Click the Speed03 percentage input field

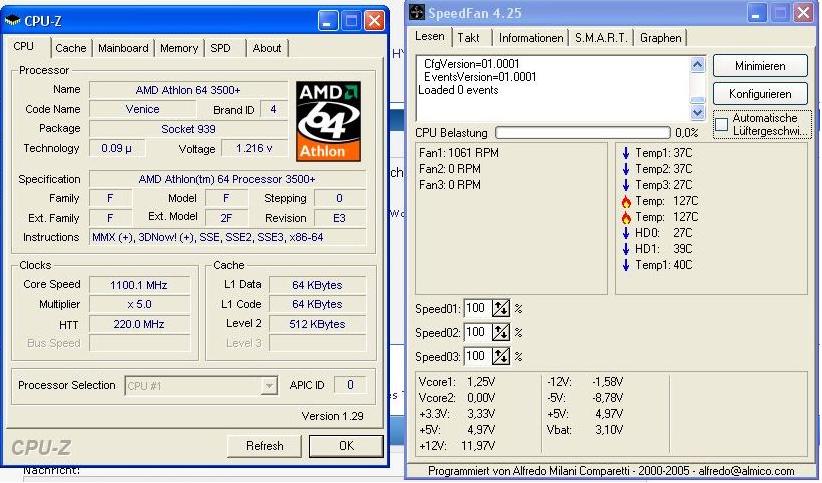pos(478,356)
